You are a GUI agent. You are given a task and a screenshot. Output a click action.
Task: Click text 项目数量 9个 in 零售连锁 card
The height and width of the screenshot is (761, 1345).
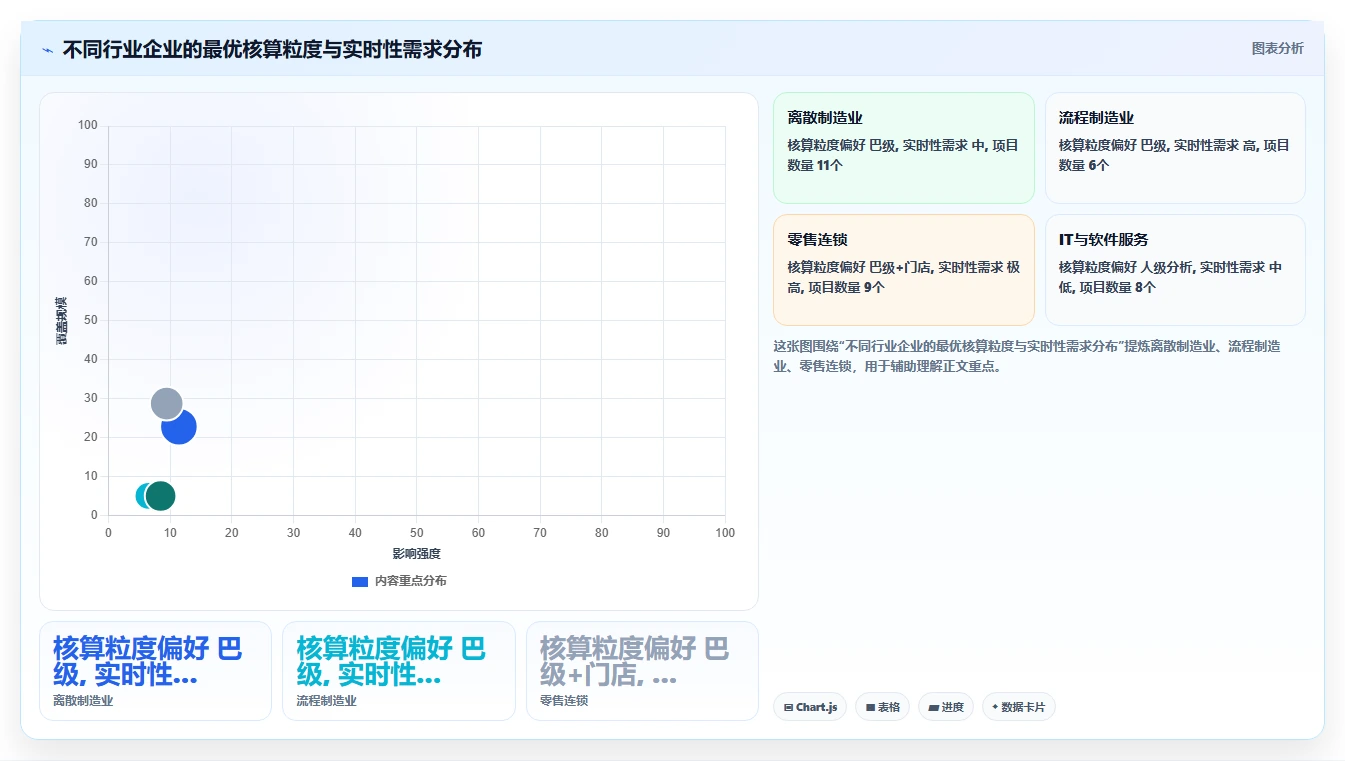point(846,287)
